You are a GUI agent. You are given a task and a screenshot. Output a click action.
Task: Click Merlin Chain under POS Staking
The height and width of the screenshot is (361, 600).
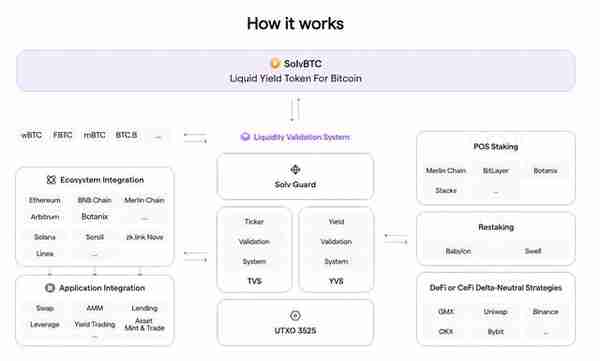446,171
